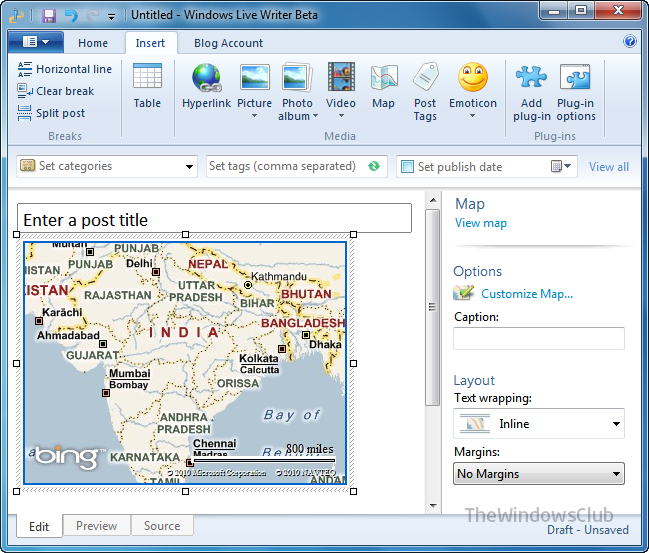Screen dimensions: 649x553
Task: Open the publish date calendar dropdown
Action: (561, 166)
